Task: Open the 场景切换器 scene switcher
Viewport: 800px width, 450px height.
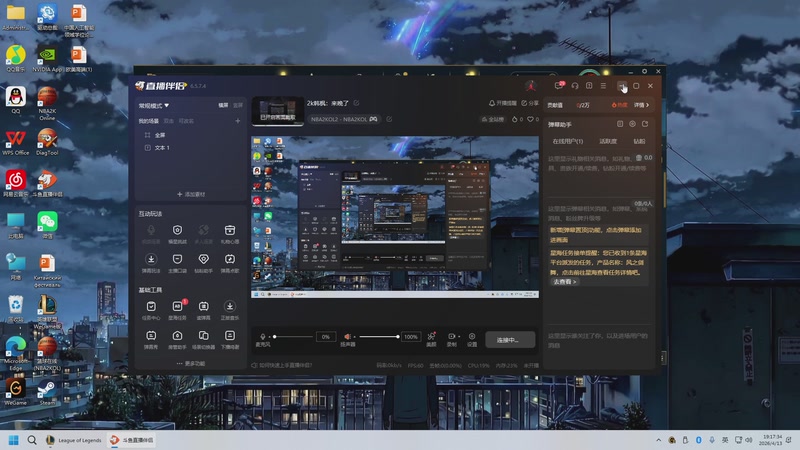Action: pos(204,339)
